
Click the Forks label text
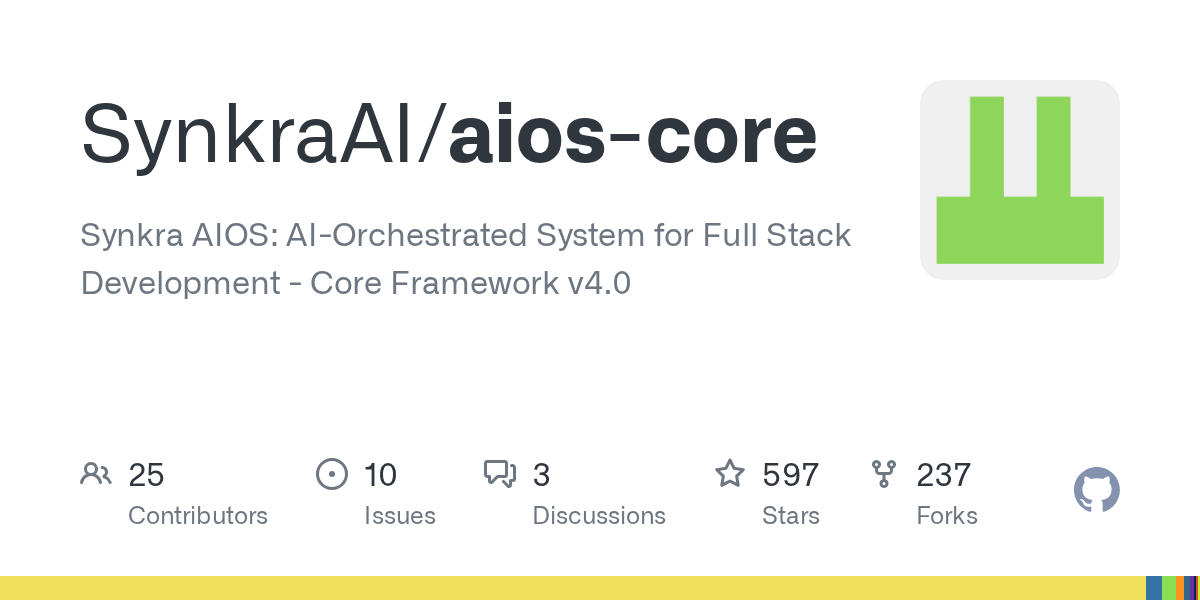947,516
